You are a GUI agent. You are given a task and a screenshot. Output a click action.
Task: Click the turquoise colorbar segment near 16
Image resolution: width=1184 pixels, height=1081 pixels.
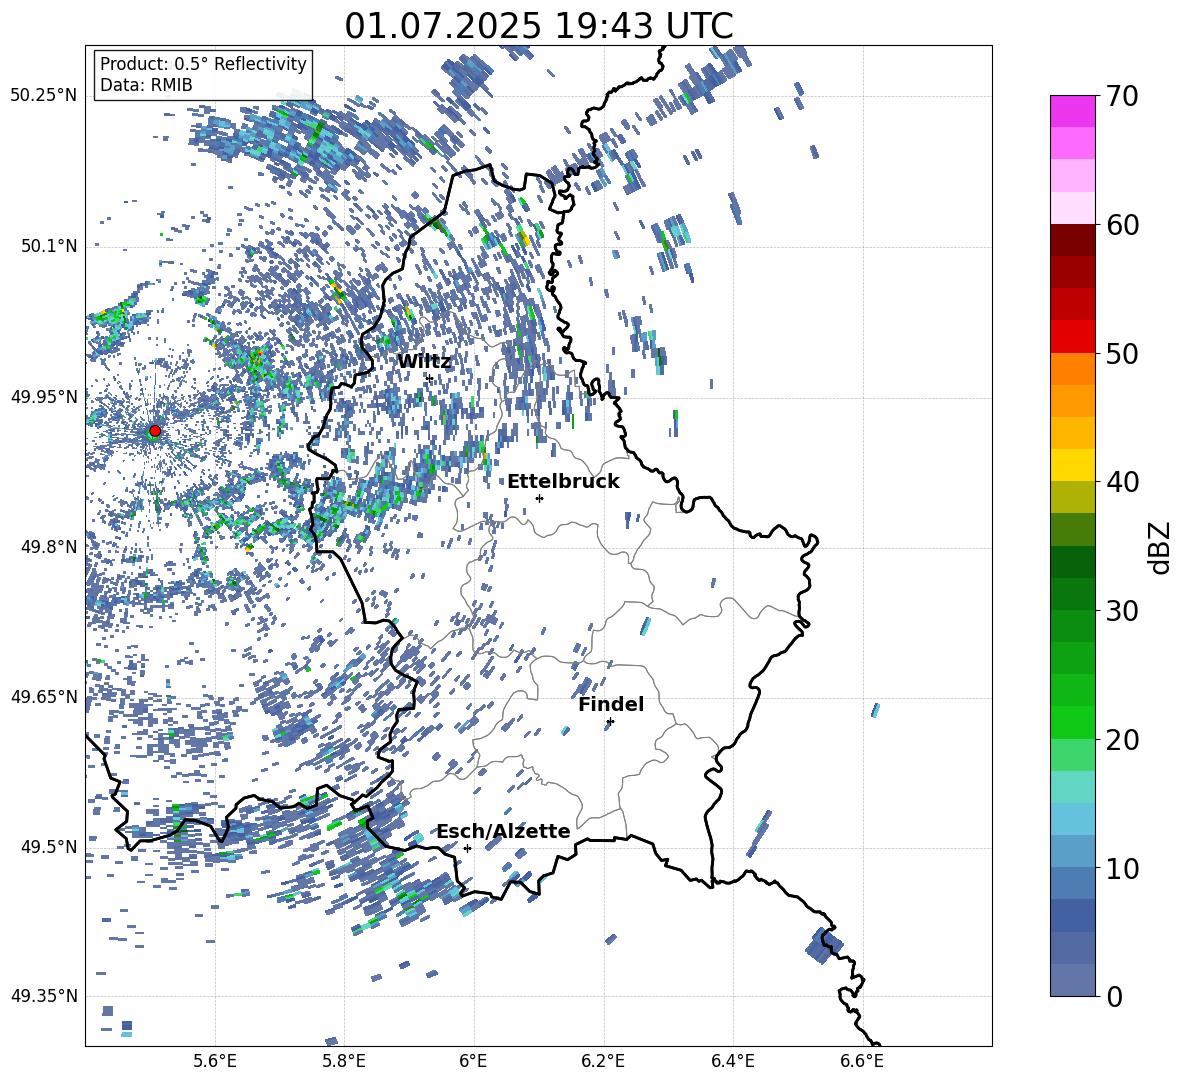coord(1073,787)
